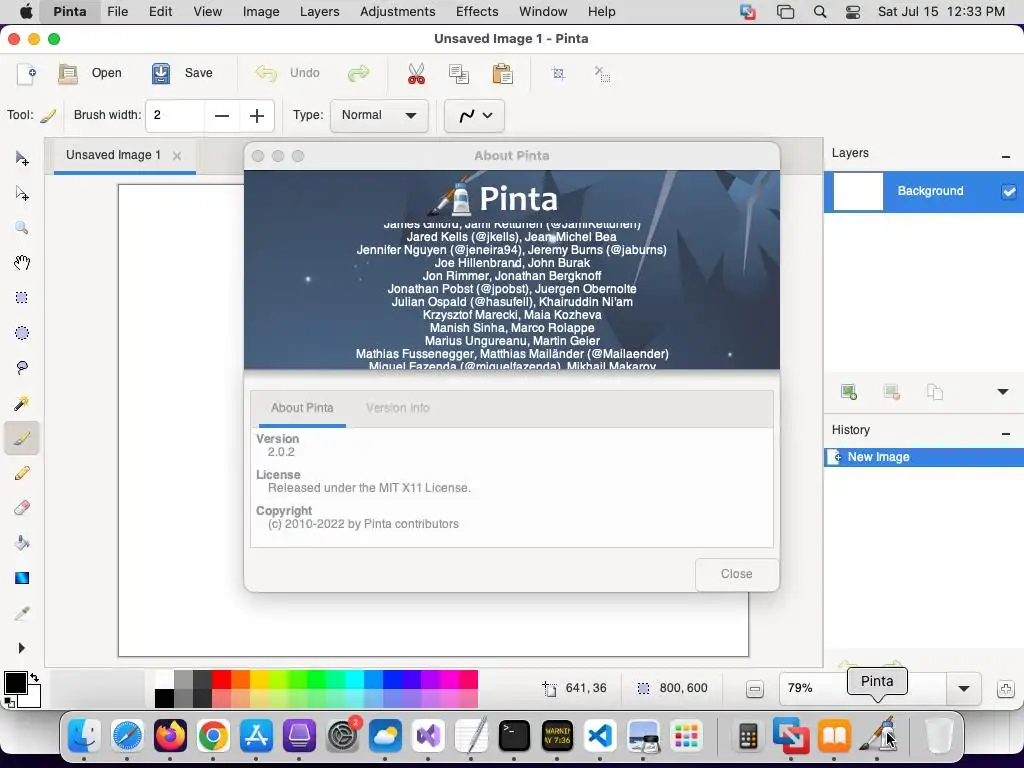
Task: Click the zoom in plus icon
Action: tap(1006, 689)
